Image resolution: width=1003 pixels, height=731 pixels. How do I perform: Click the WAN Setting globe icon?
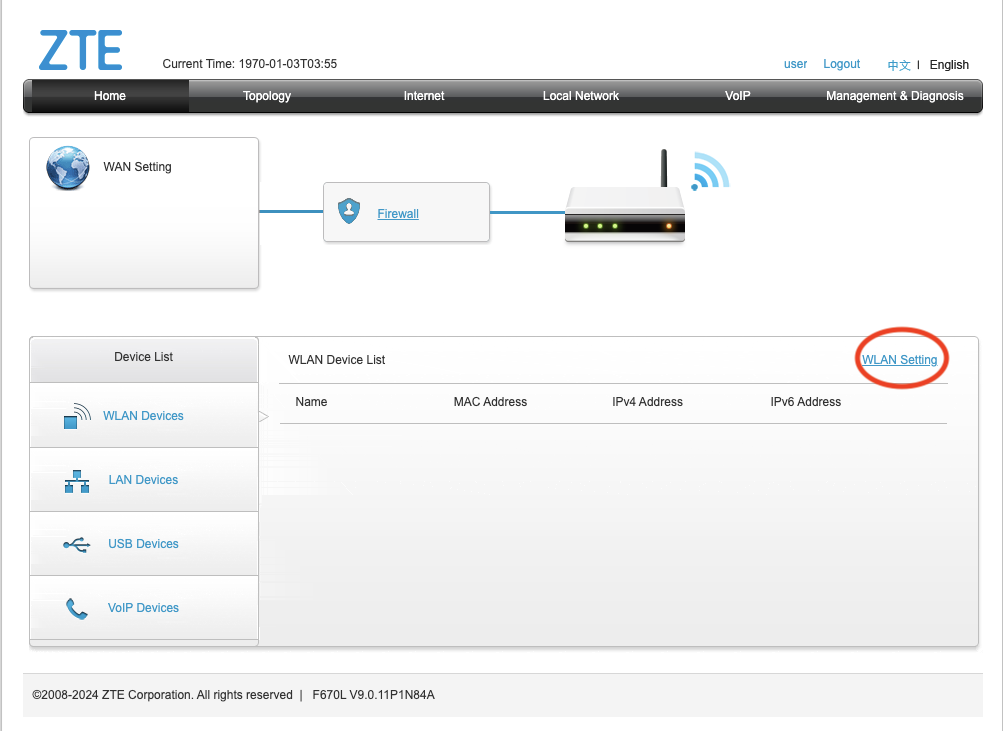[67, 167]
